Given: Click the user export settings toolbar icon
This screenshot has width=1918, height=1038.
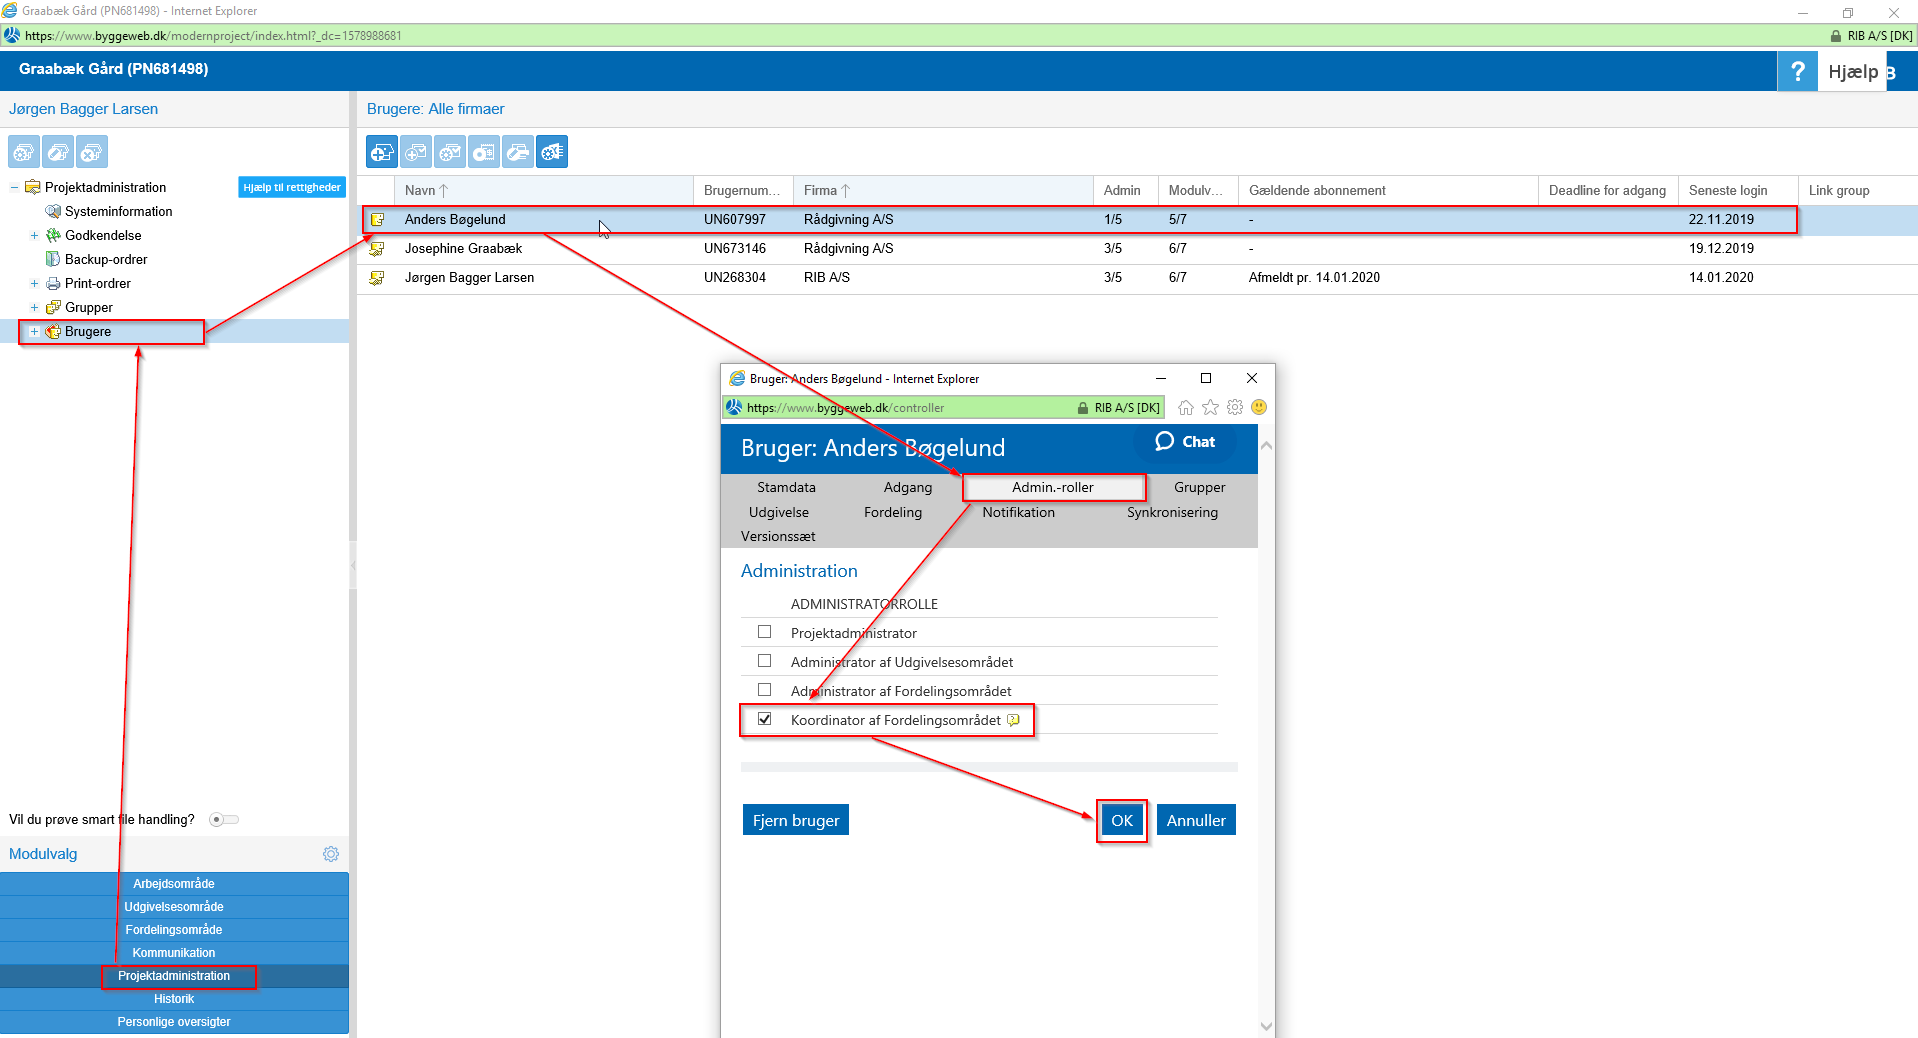Looking at the screenshot, I should pyautogui.click(x=552, y=152).
